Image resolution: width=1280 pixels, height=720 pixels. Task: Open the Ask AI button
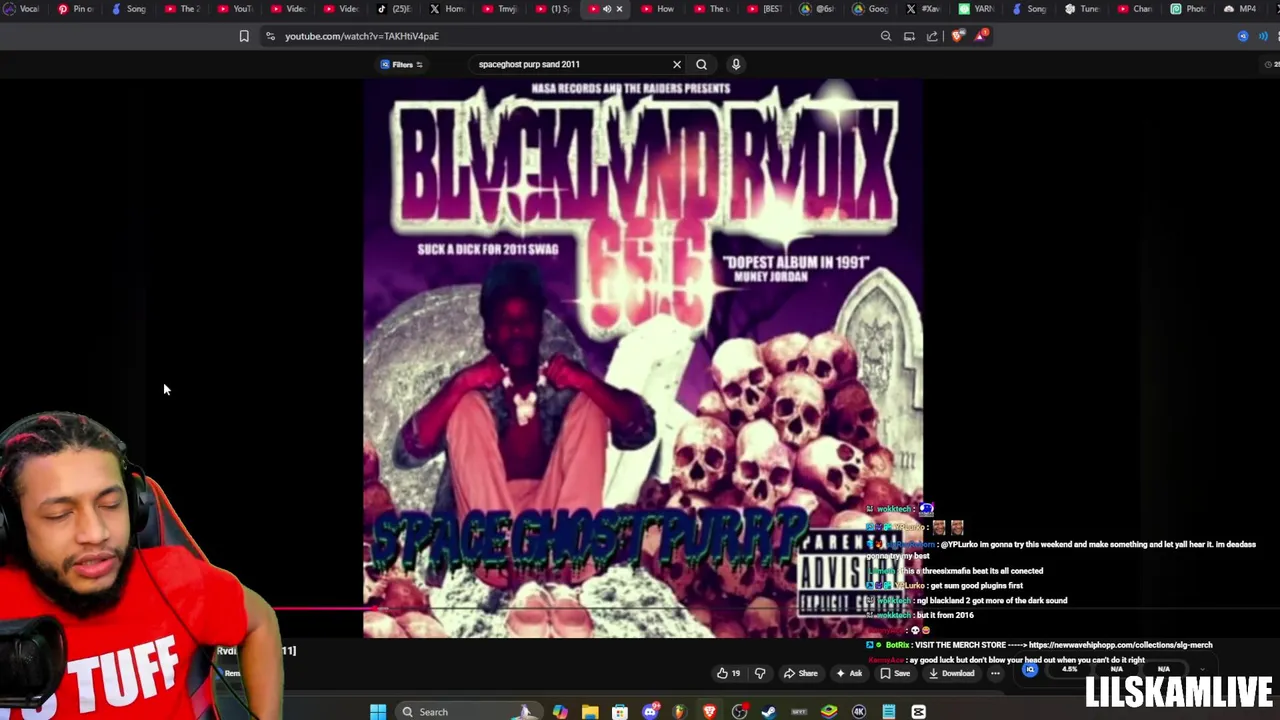(x=848, y=673)
